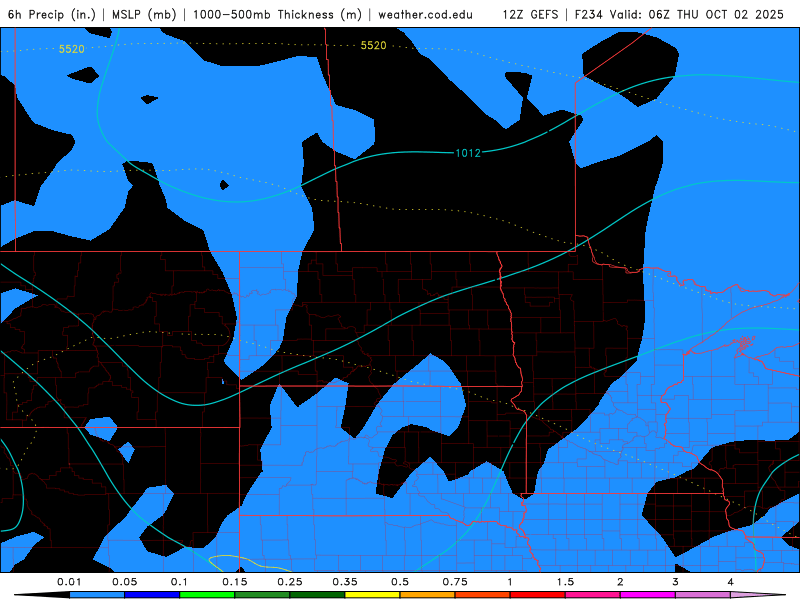
Task: Click the orange 0.5 legend swatch
Action: click(x=428, y=595)
